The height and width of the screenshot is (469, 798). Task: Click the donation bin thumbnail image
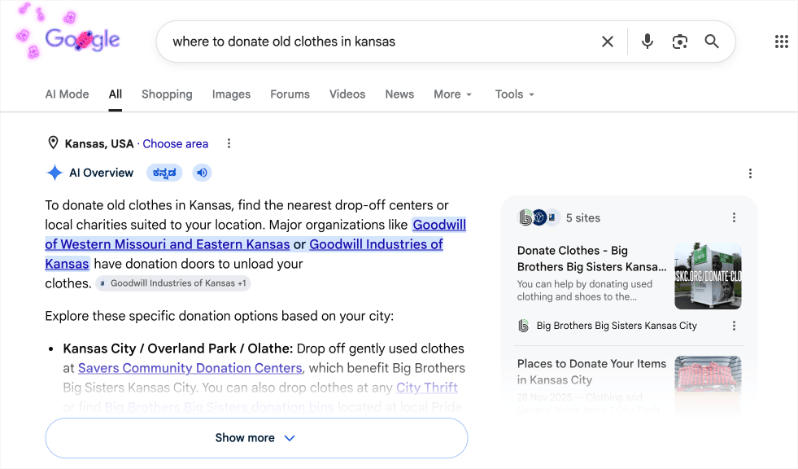click(708, 276)
